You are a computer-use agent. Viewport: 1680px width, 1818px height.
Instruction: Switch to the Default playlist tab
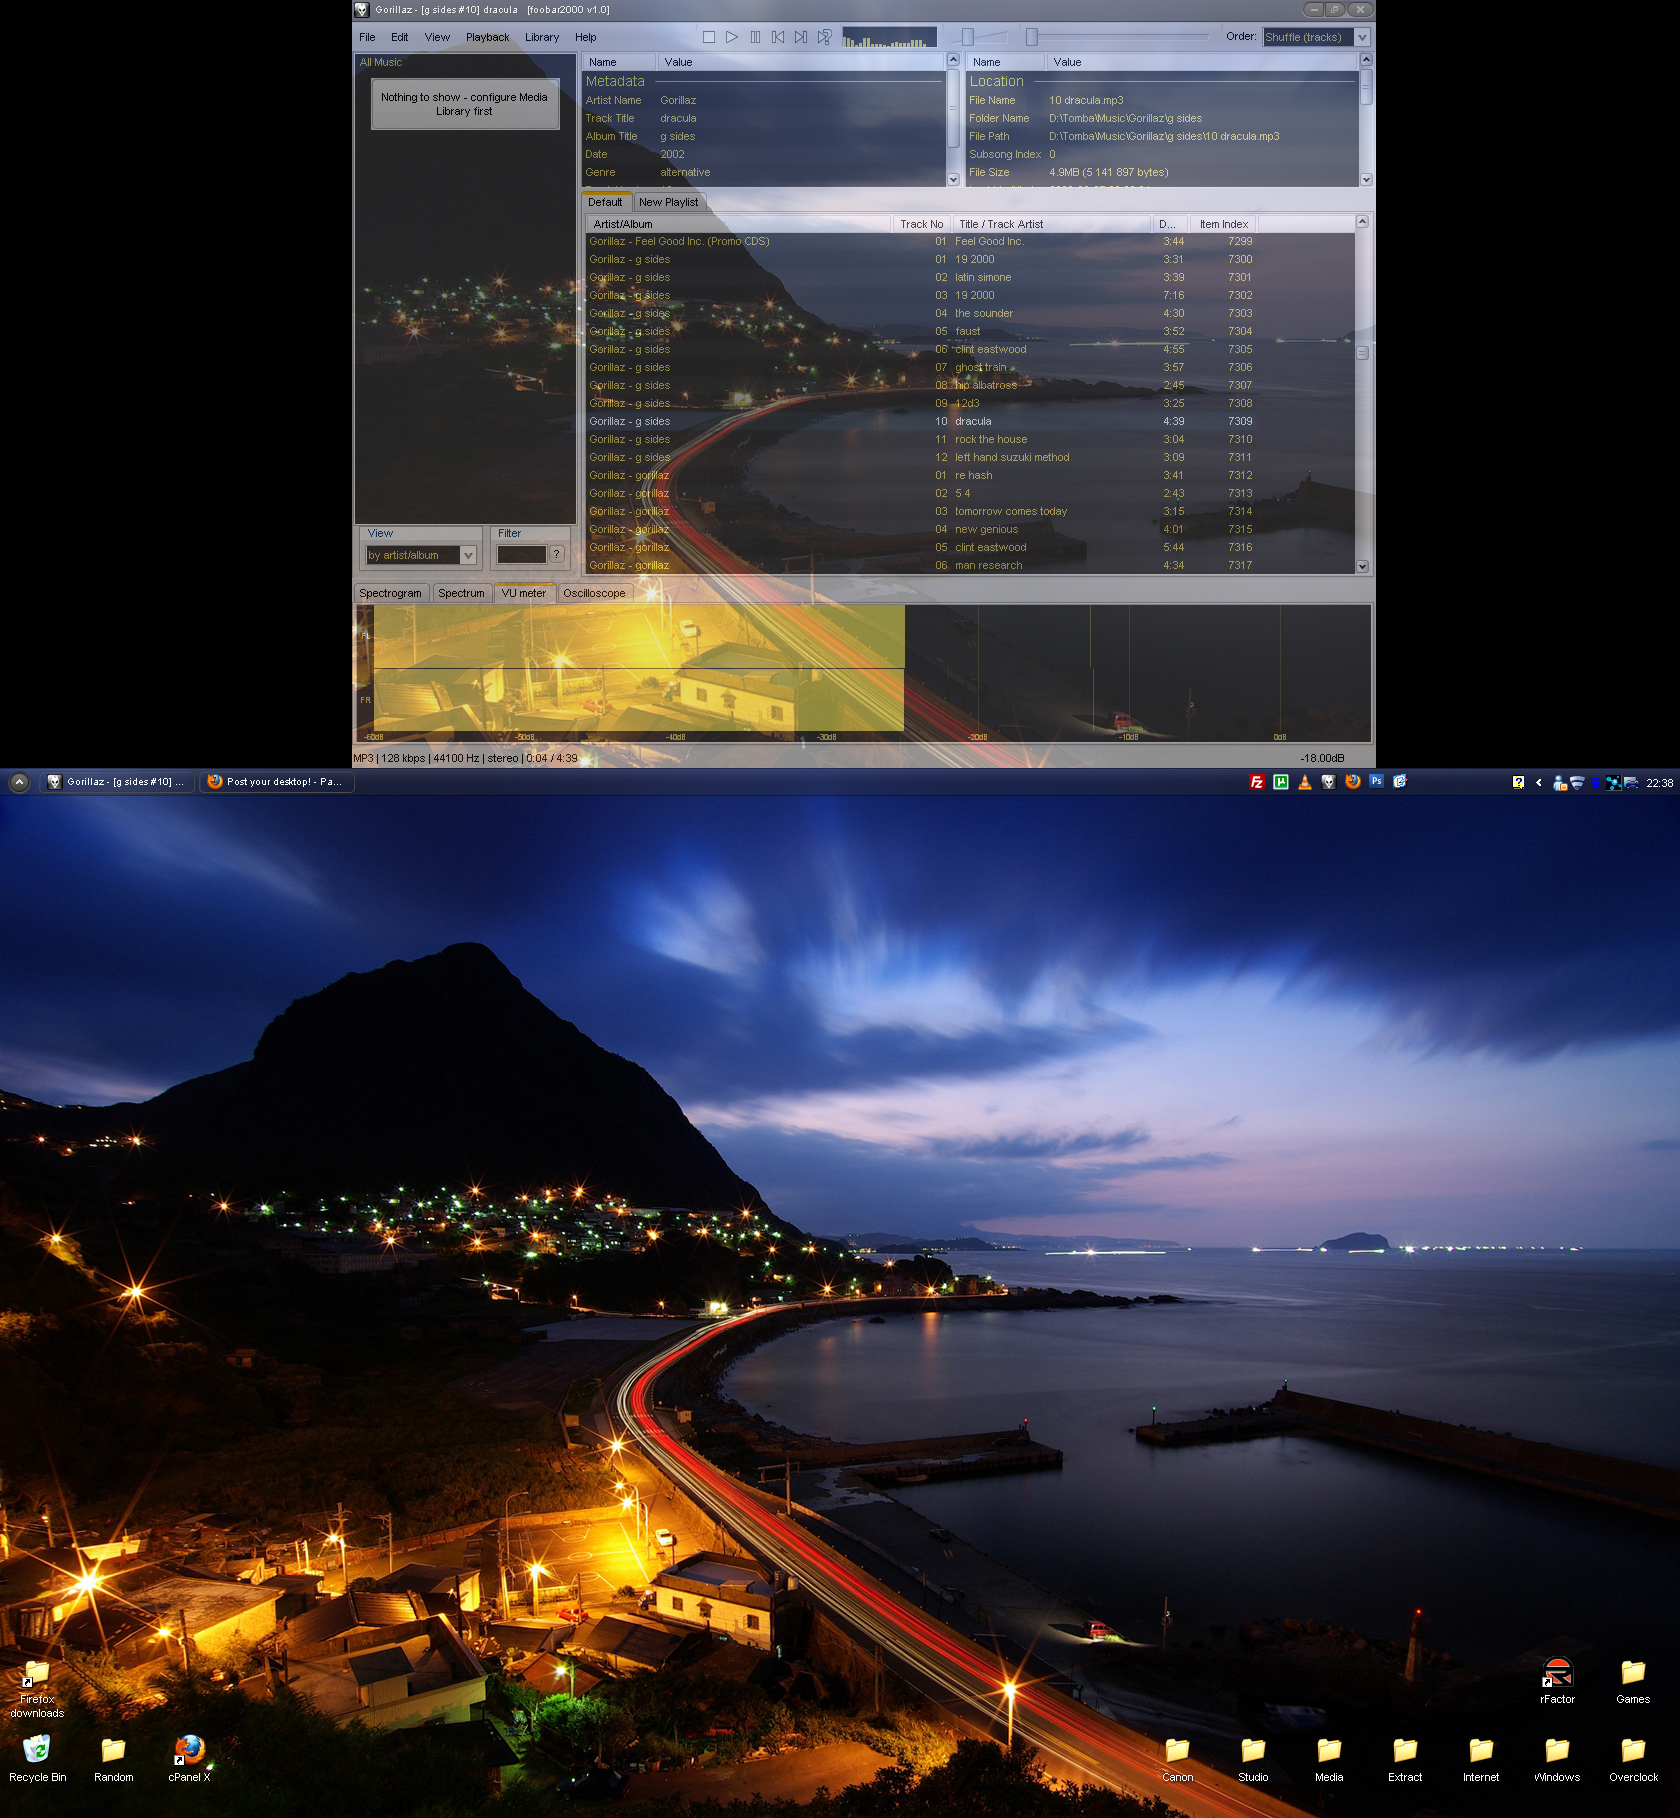(x=605, y=202)
